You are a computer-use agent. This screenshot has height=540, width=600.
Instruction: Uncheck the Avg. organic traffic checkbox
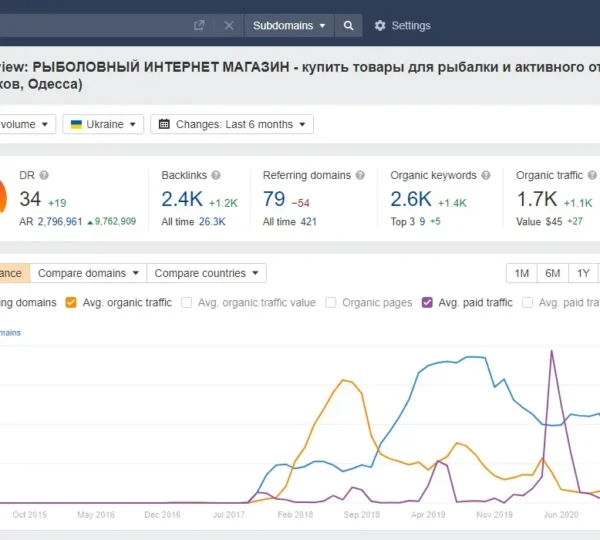pos(71,303)
